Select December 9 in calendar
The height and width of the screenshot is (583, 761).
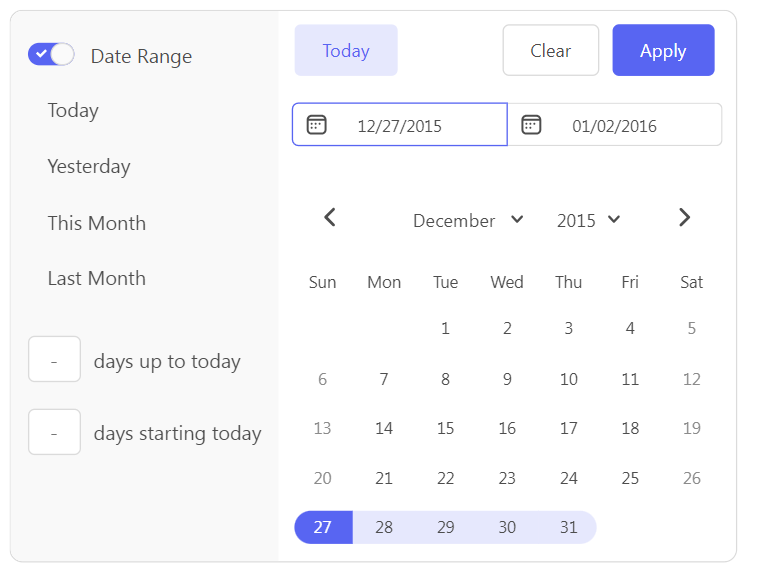[507, 379]
